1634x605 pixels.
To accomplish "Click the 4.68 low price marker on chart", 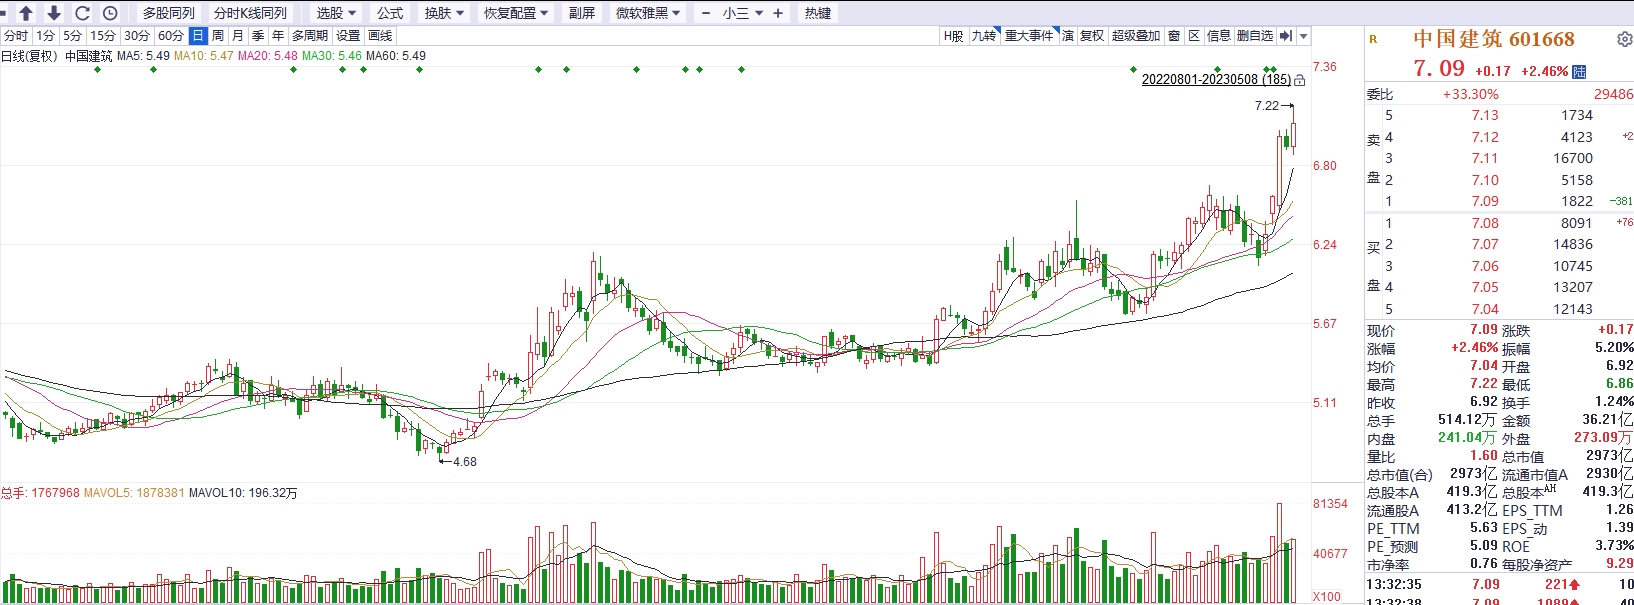I will [465, 462].
